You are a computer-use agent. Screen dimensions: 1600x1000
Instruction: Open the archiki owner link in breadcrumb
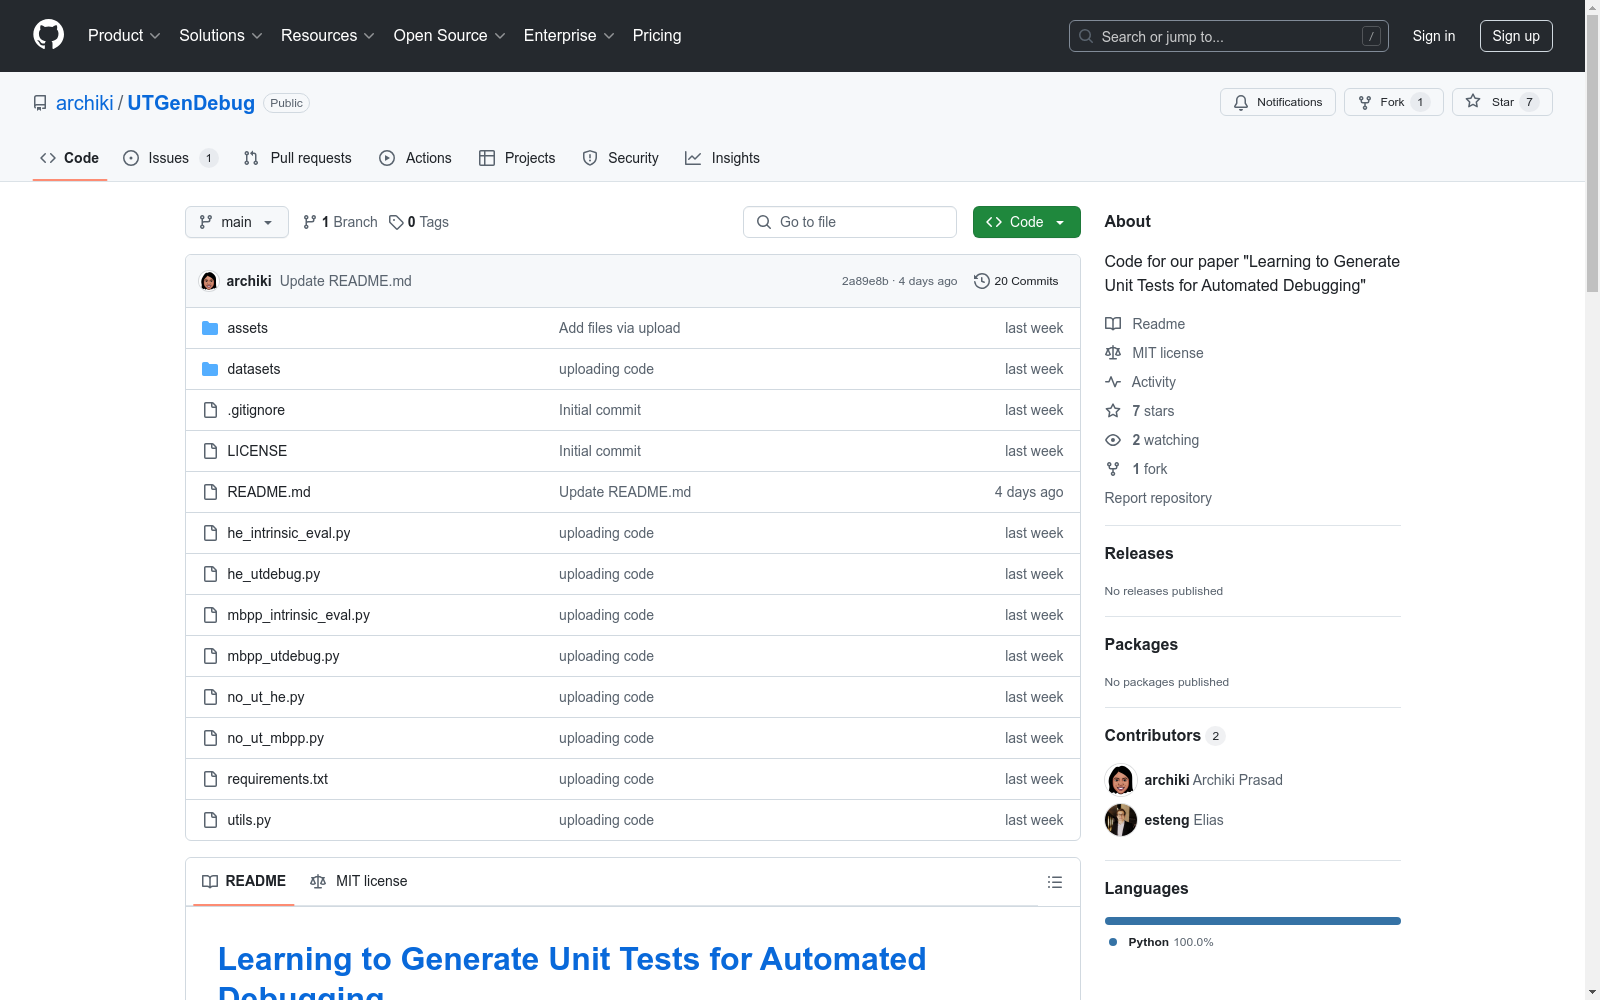click(x=85, y=103)
